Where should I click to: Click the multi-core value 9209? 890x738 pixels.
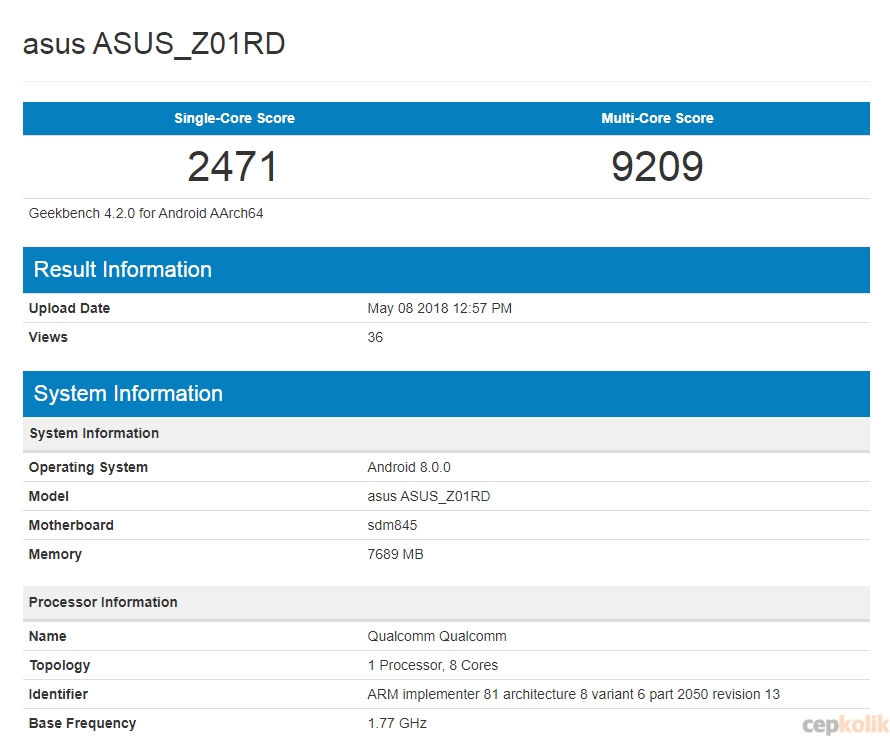coord(657,167)
